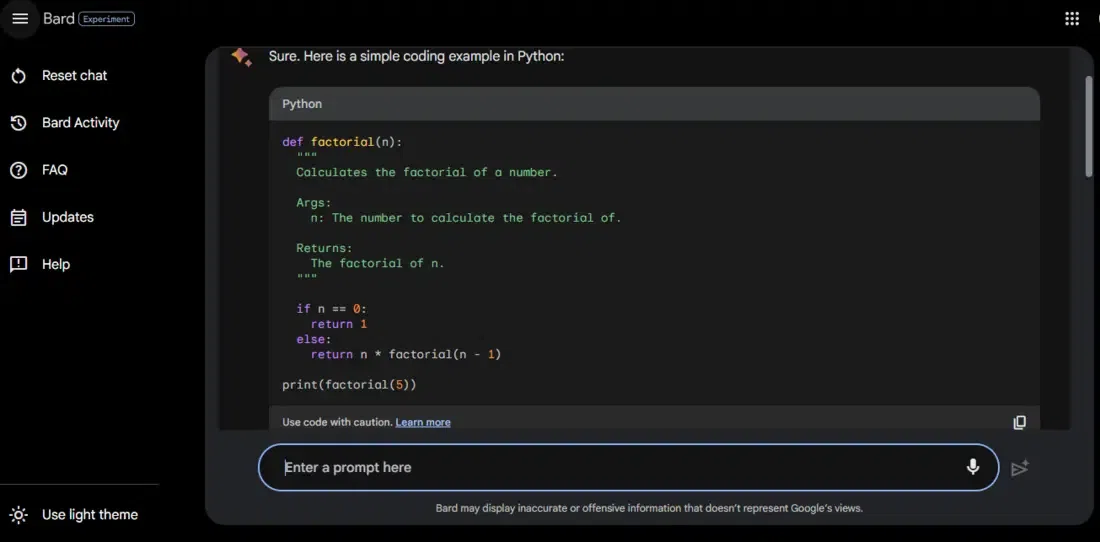Click the print(factorial(5)) code line
1100x542 pixels.
coord(349,384)
